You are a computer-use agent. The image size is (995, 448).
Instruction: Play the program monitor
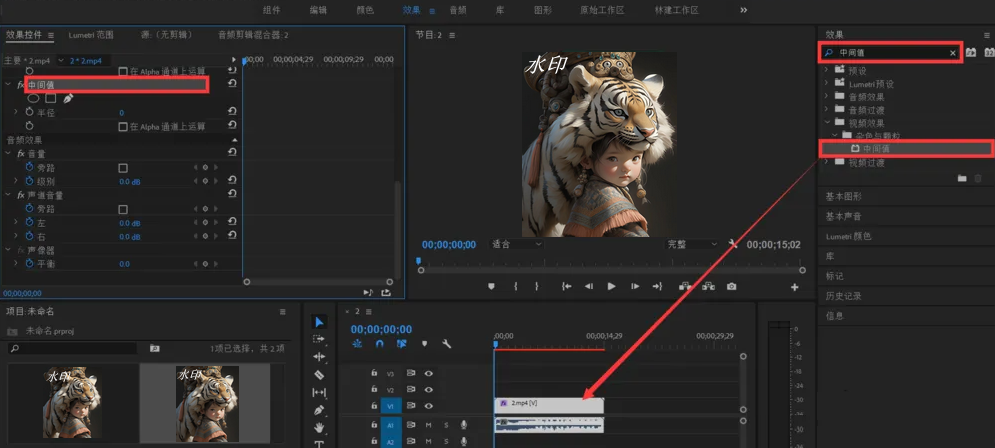tap(611, 287)
